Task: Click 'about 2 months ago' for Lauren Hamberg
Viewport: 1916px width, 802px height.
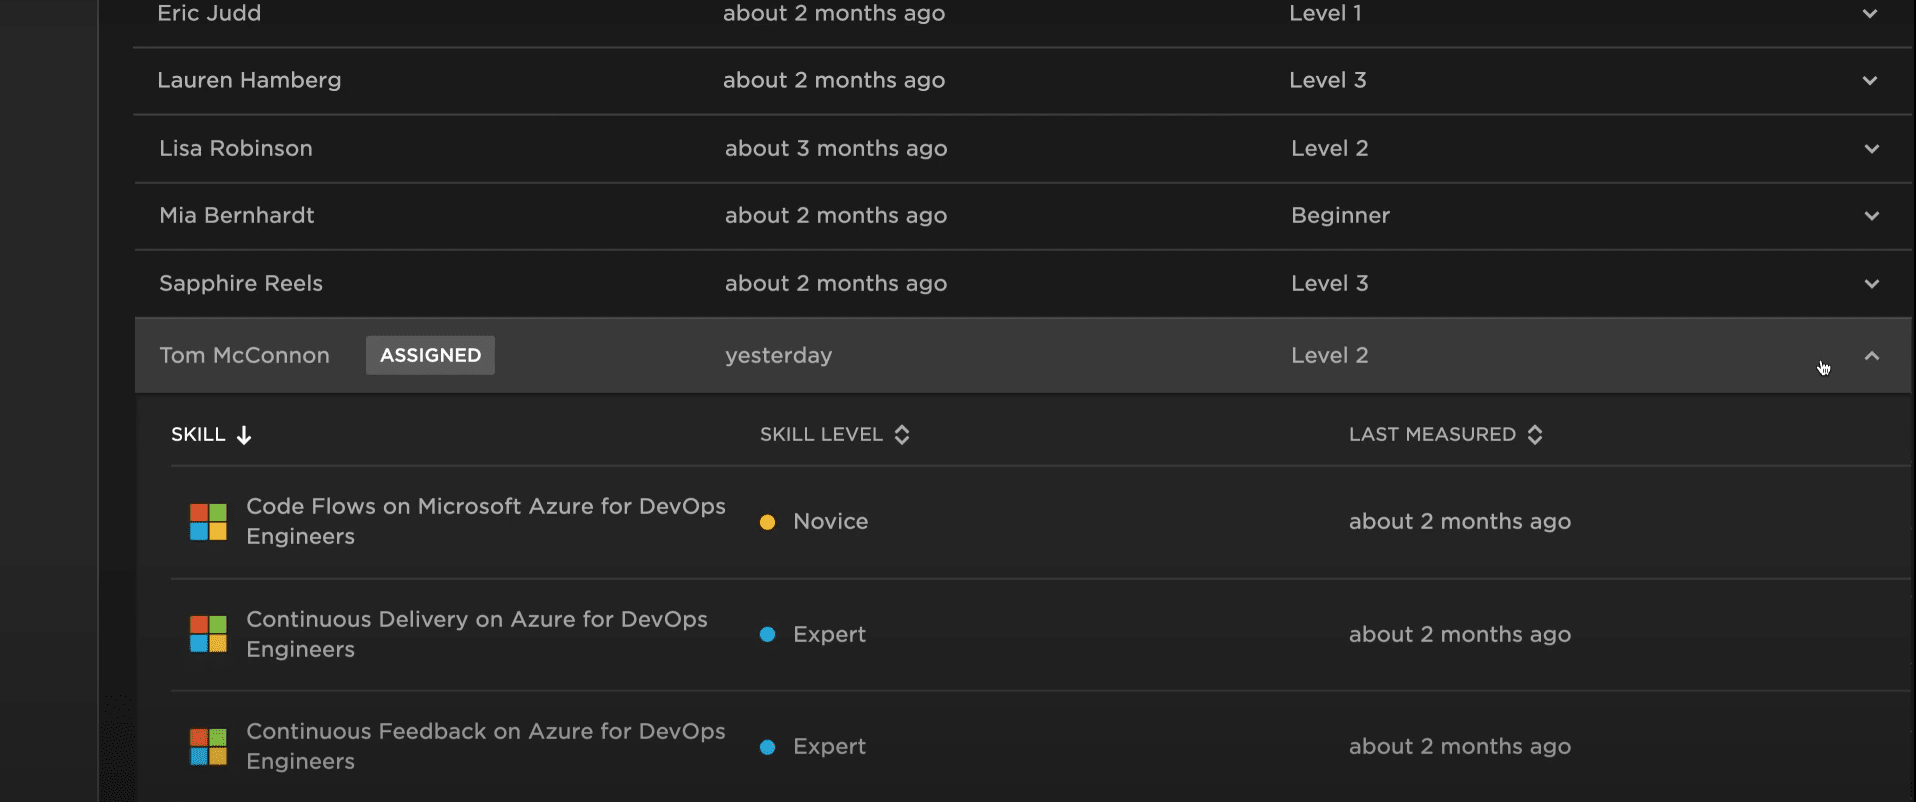Action: 834,80
